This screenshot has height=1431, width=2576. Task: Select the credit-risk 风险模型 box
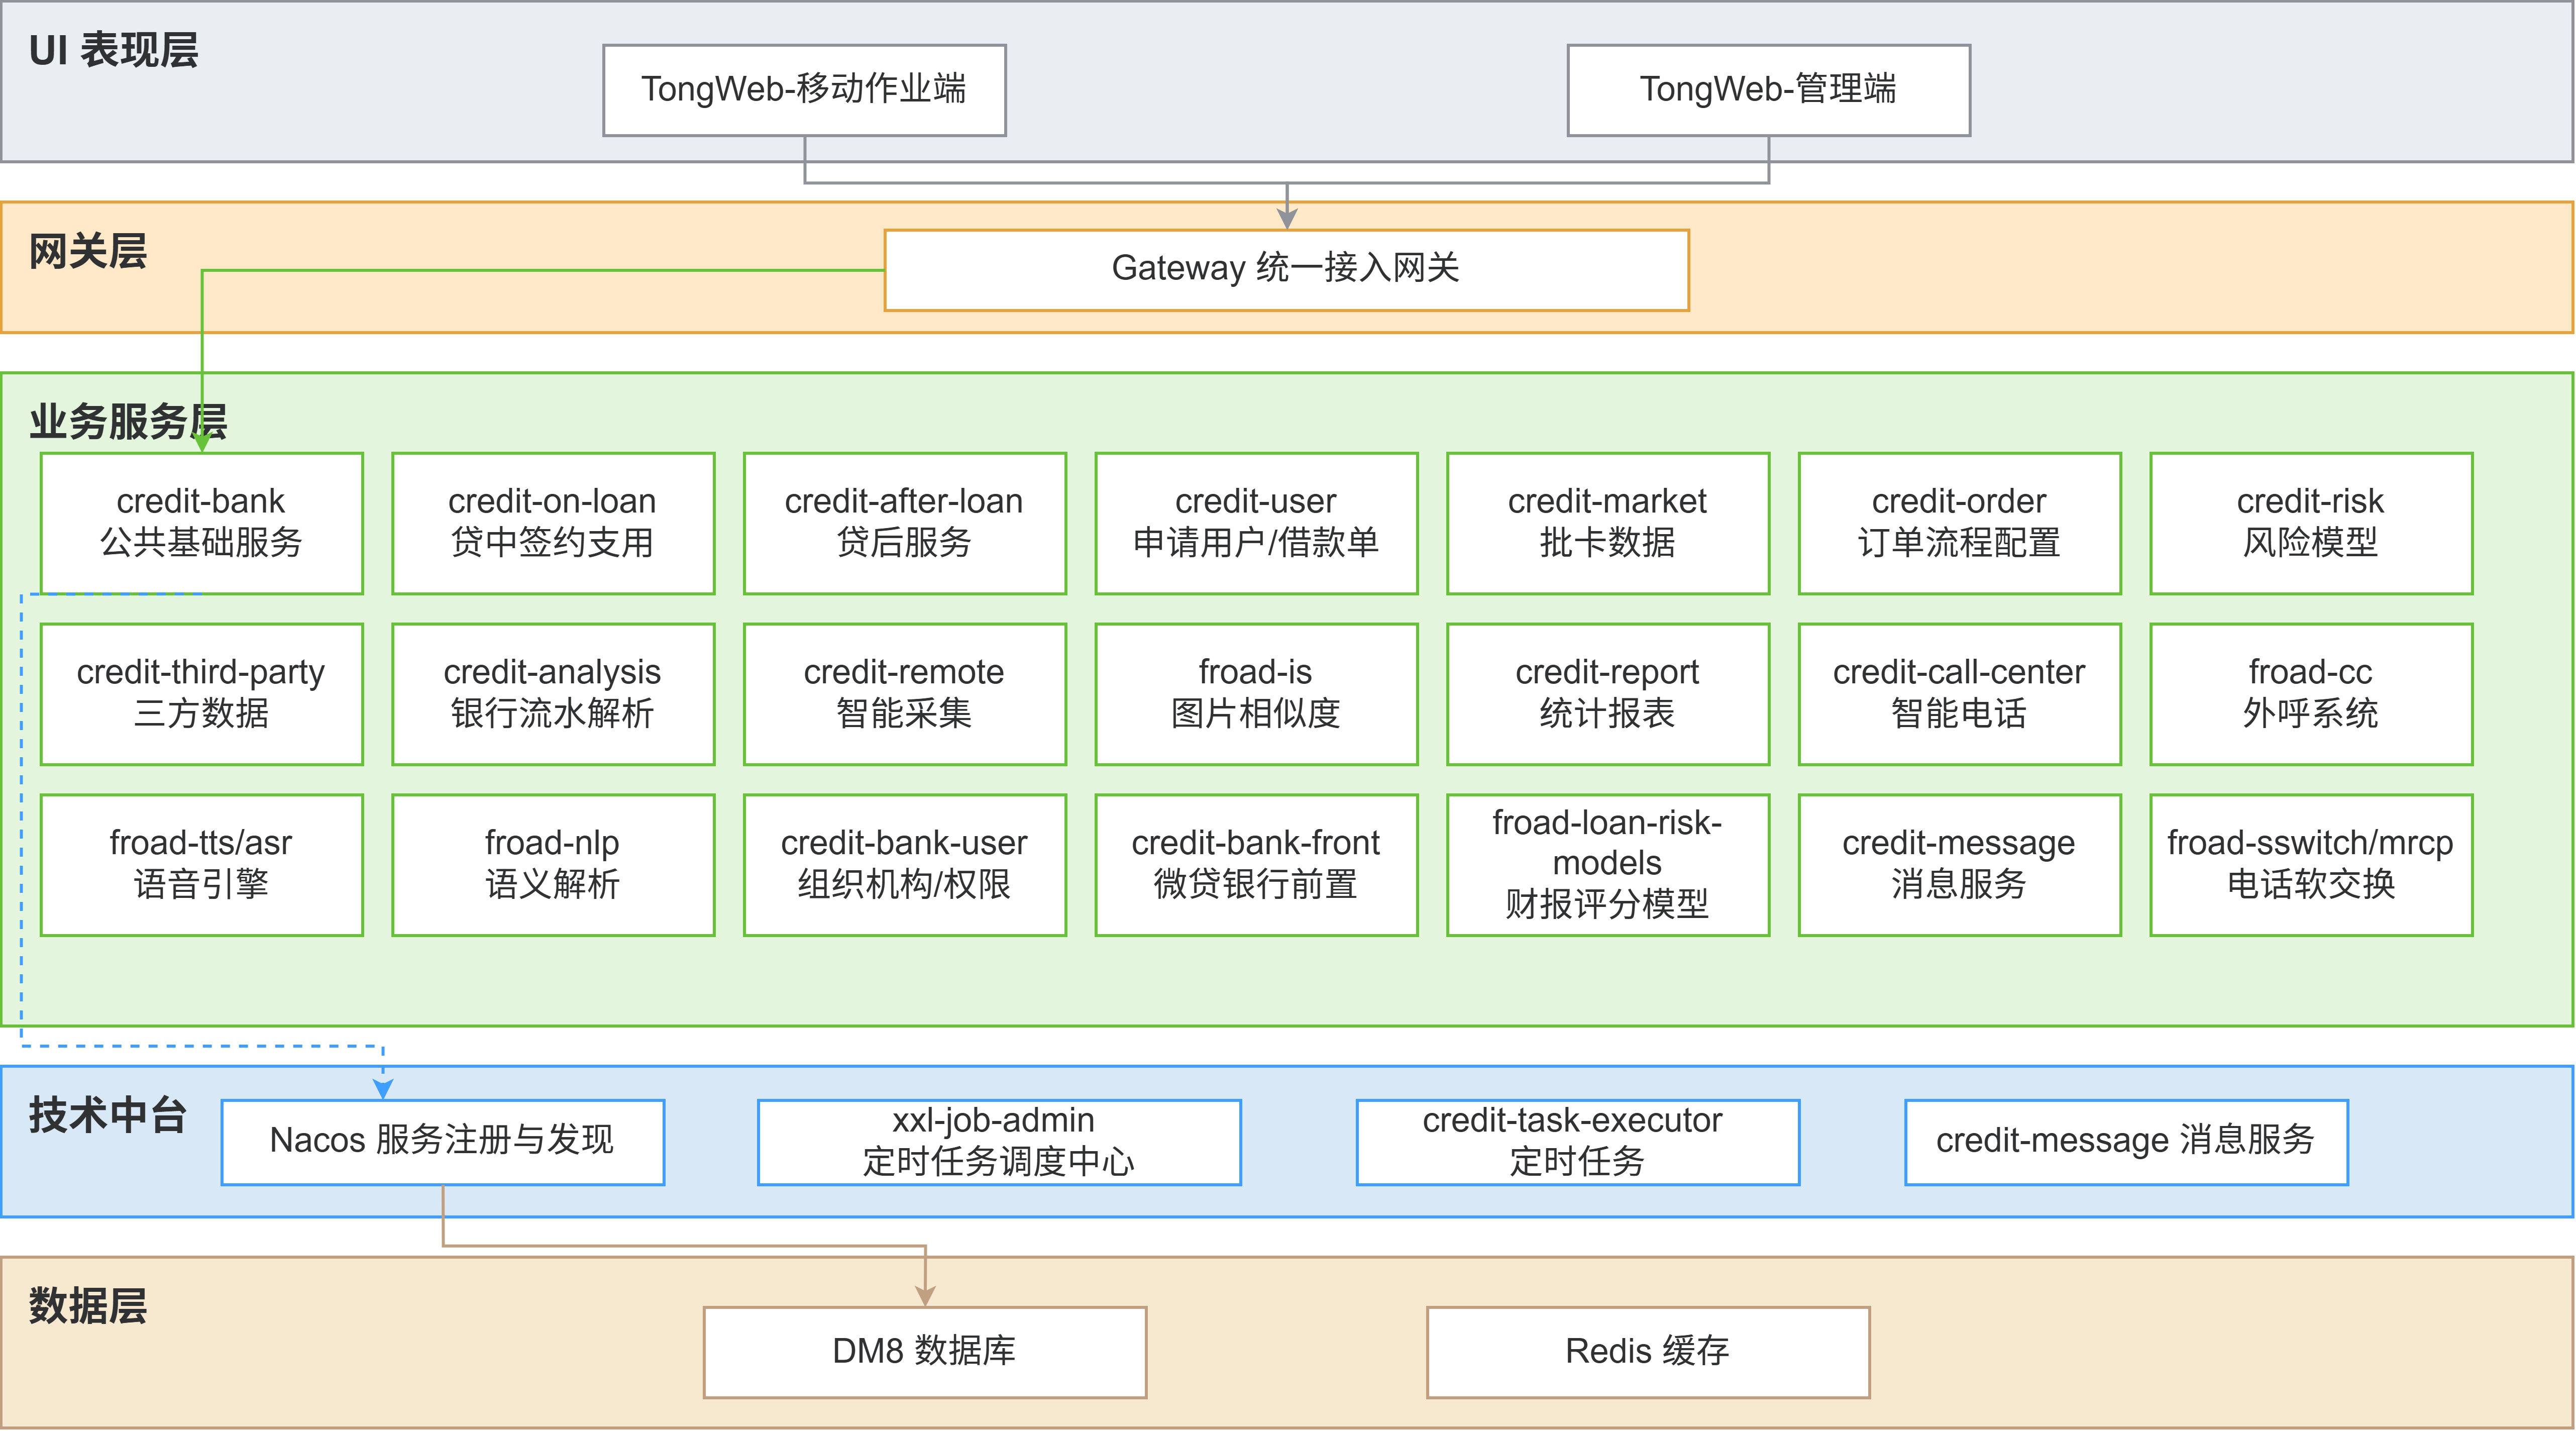(2311, 523)
